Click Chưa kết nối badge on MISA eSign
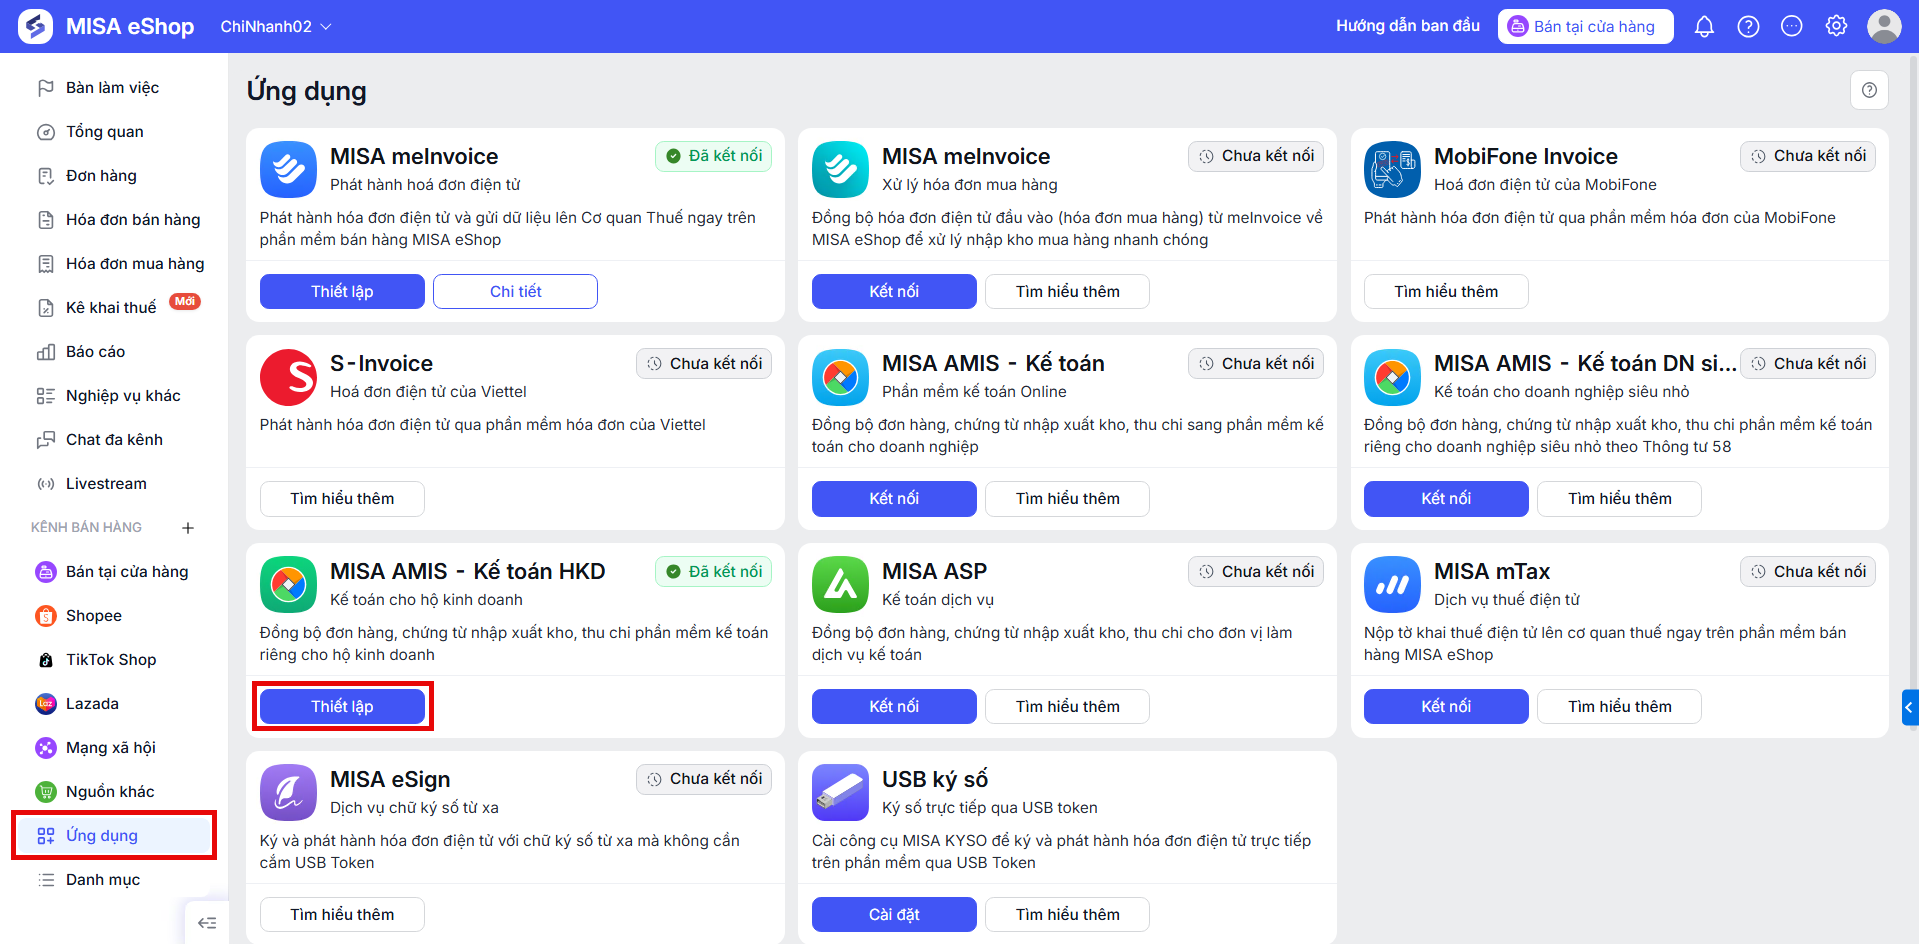 coord(704,779)
